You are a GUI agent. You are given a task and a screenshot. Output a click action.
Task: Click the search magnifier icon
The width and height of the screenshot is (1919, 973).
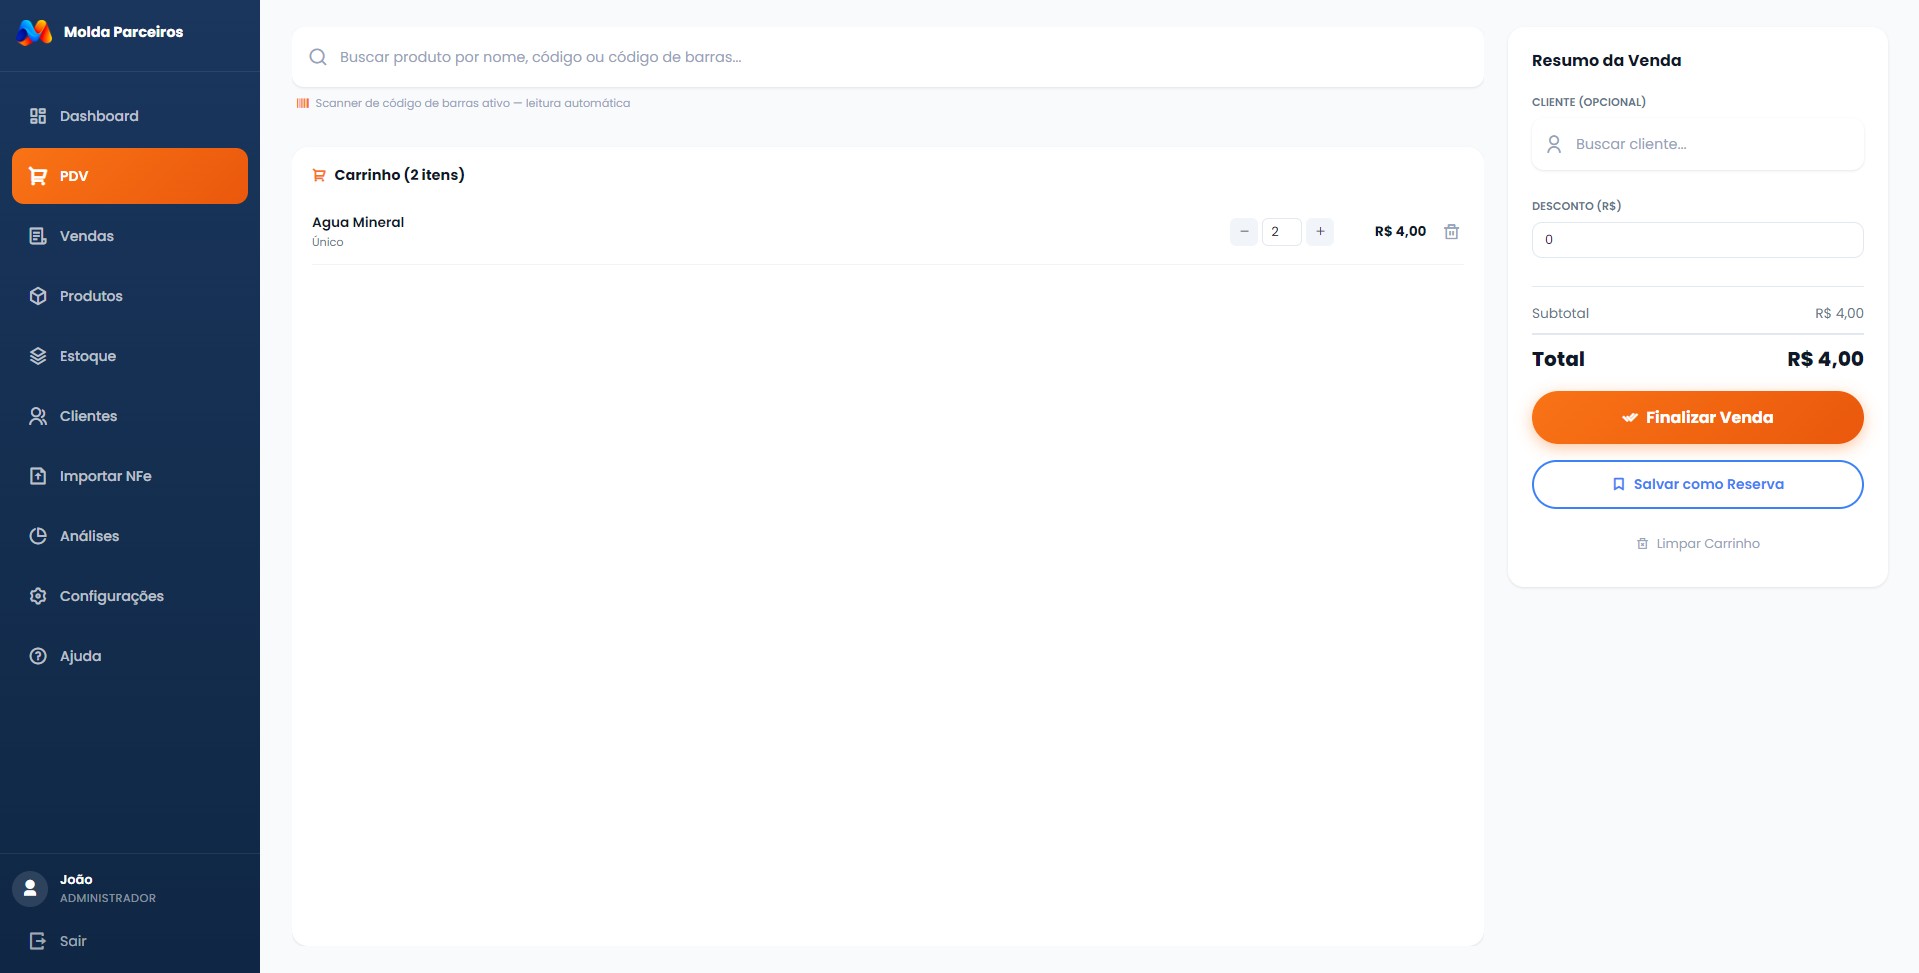[318, 57]
